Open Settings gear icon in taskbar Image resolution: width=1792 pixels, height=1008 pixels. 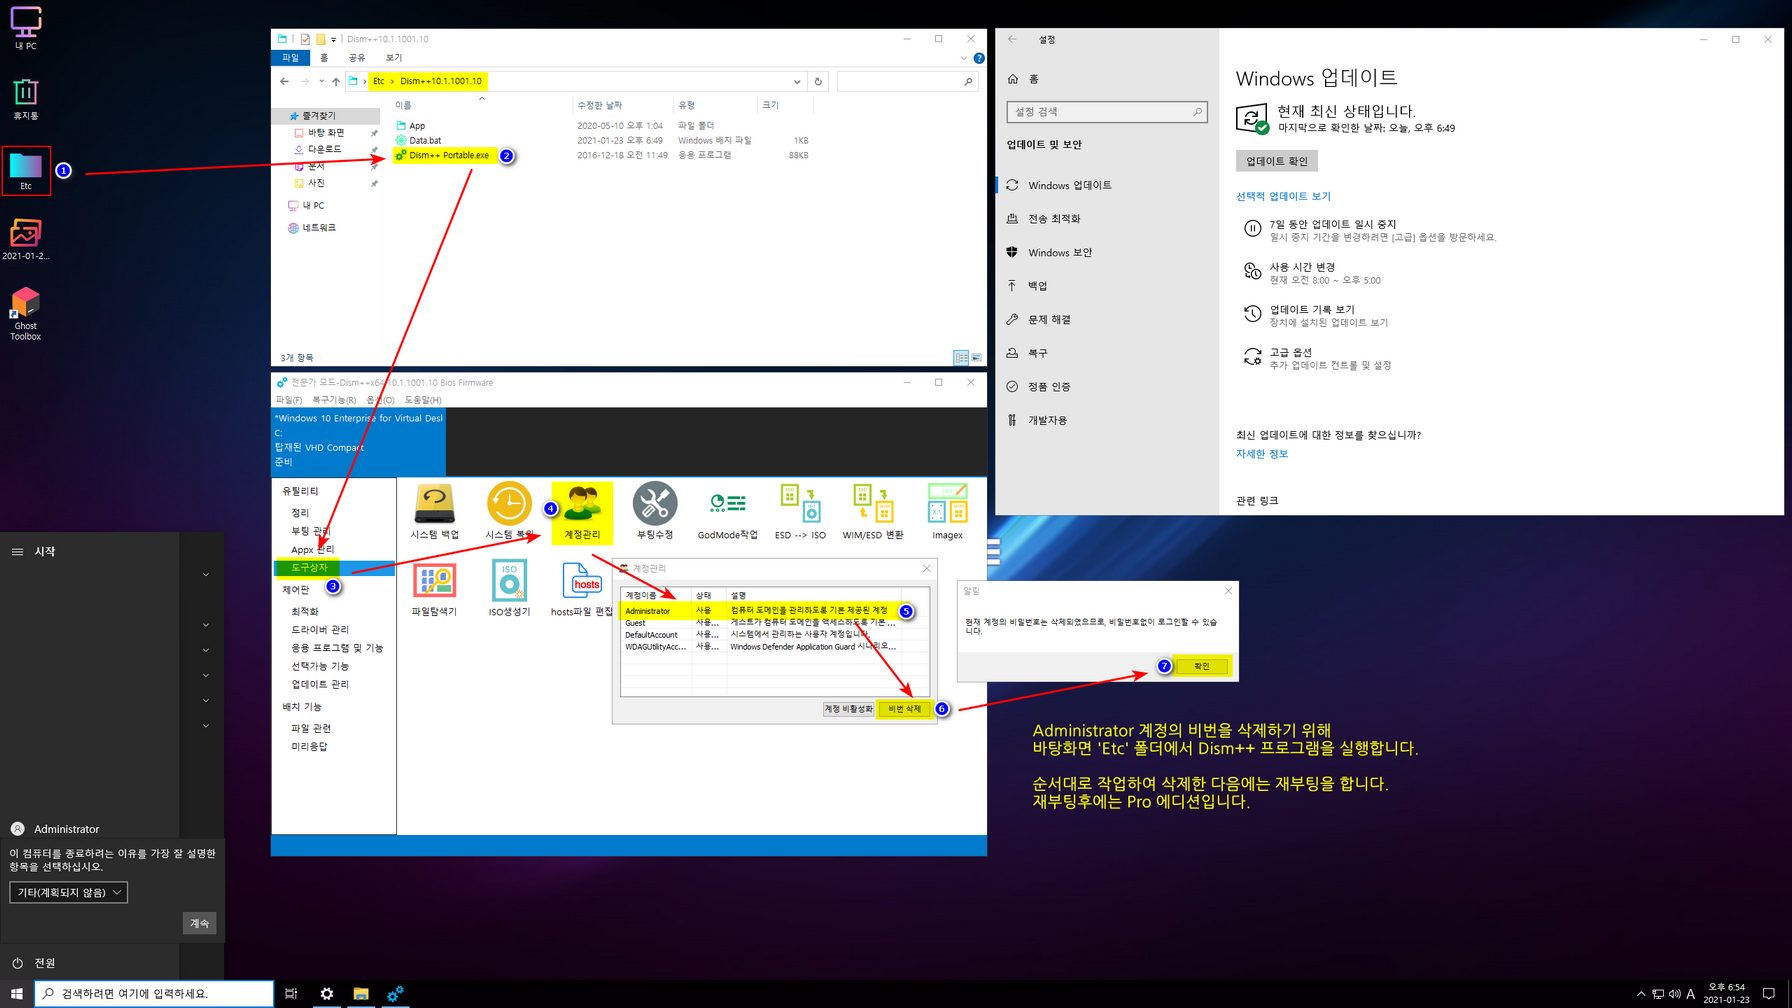tap(327, 993)
